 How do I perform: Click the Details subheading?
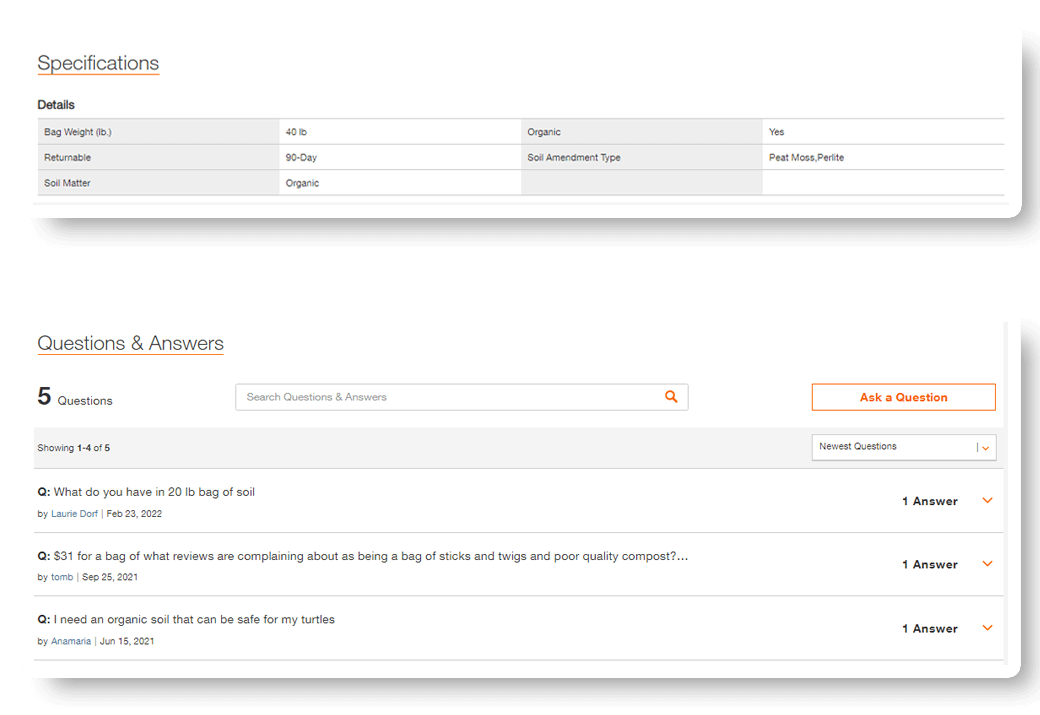56,105
